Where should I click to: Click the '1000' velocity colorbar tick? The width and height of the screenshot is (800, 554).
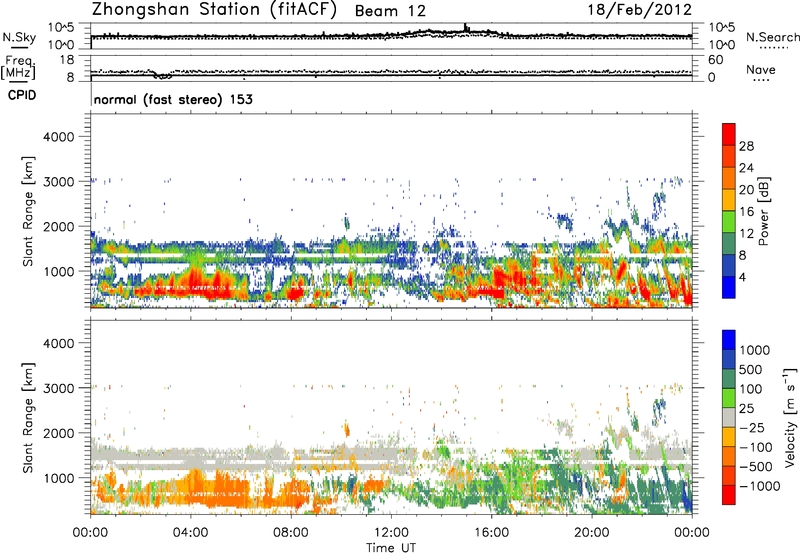click(x=754, y=350)
